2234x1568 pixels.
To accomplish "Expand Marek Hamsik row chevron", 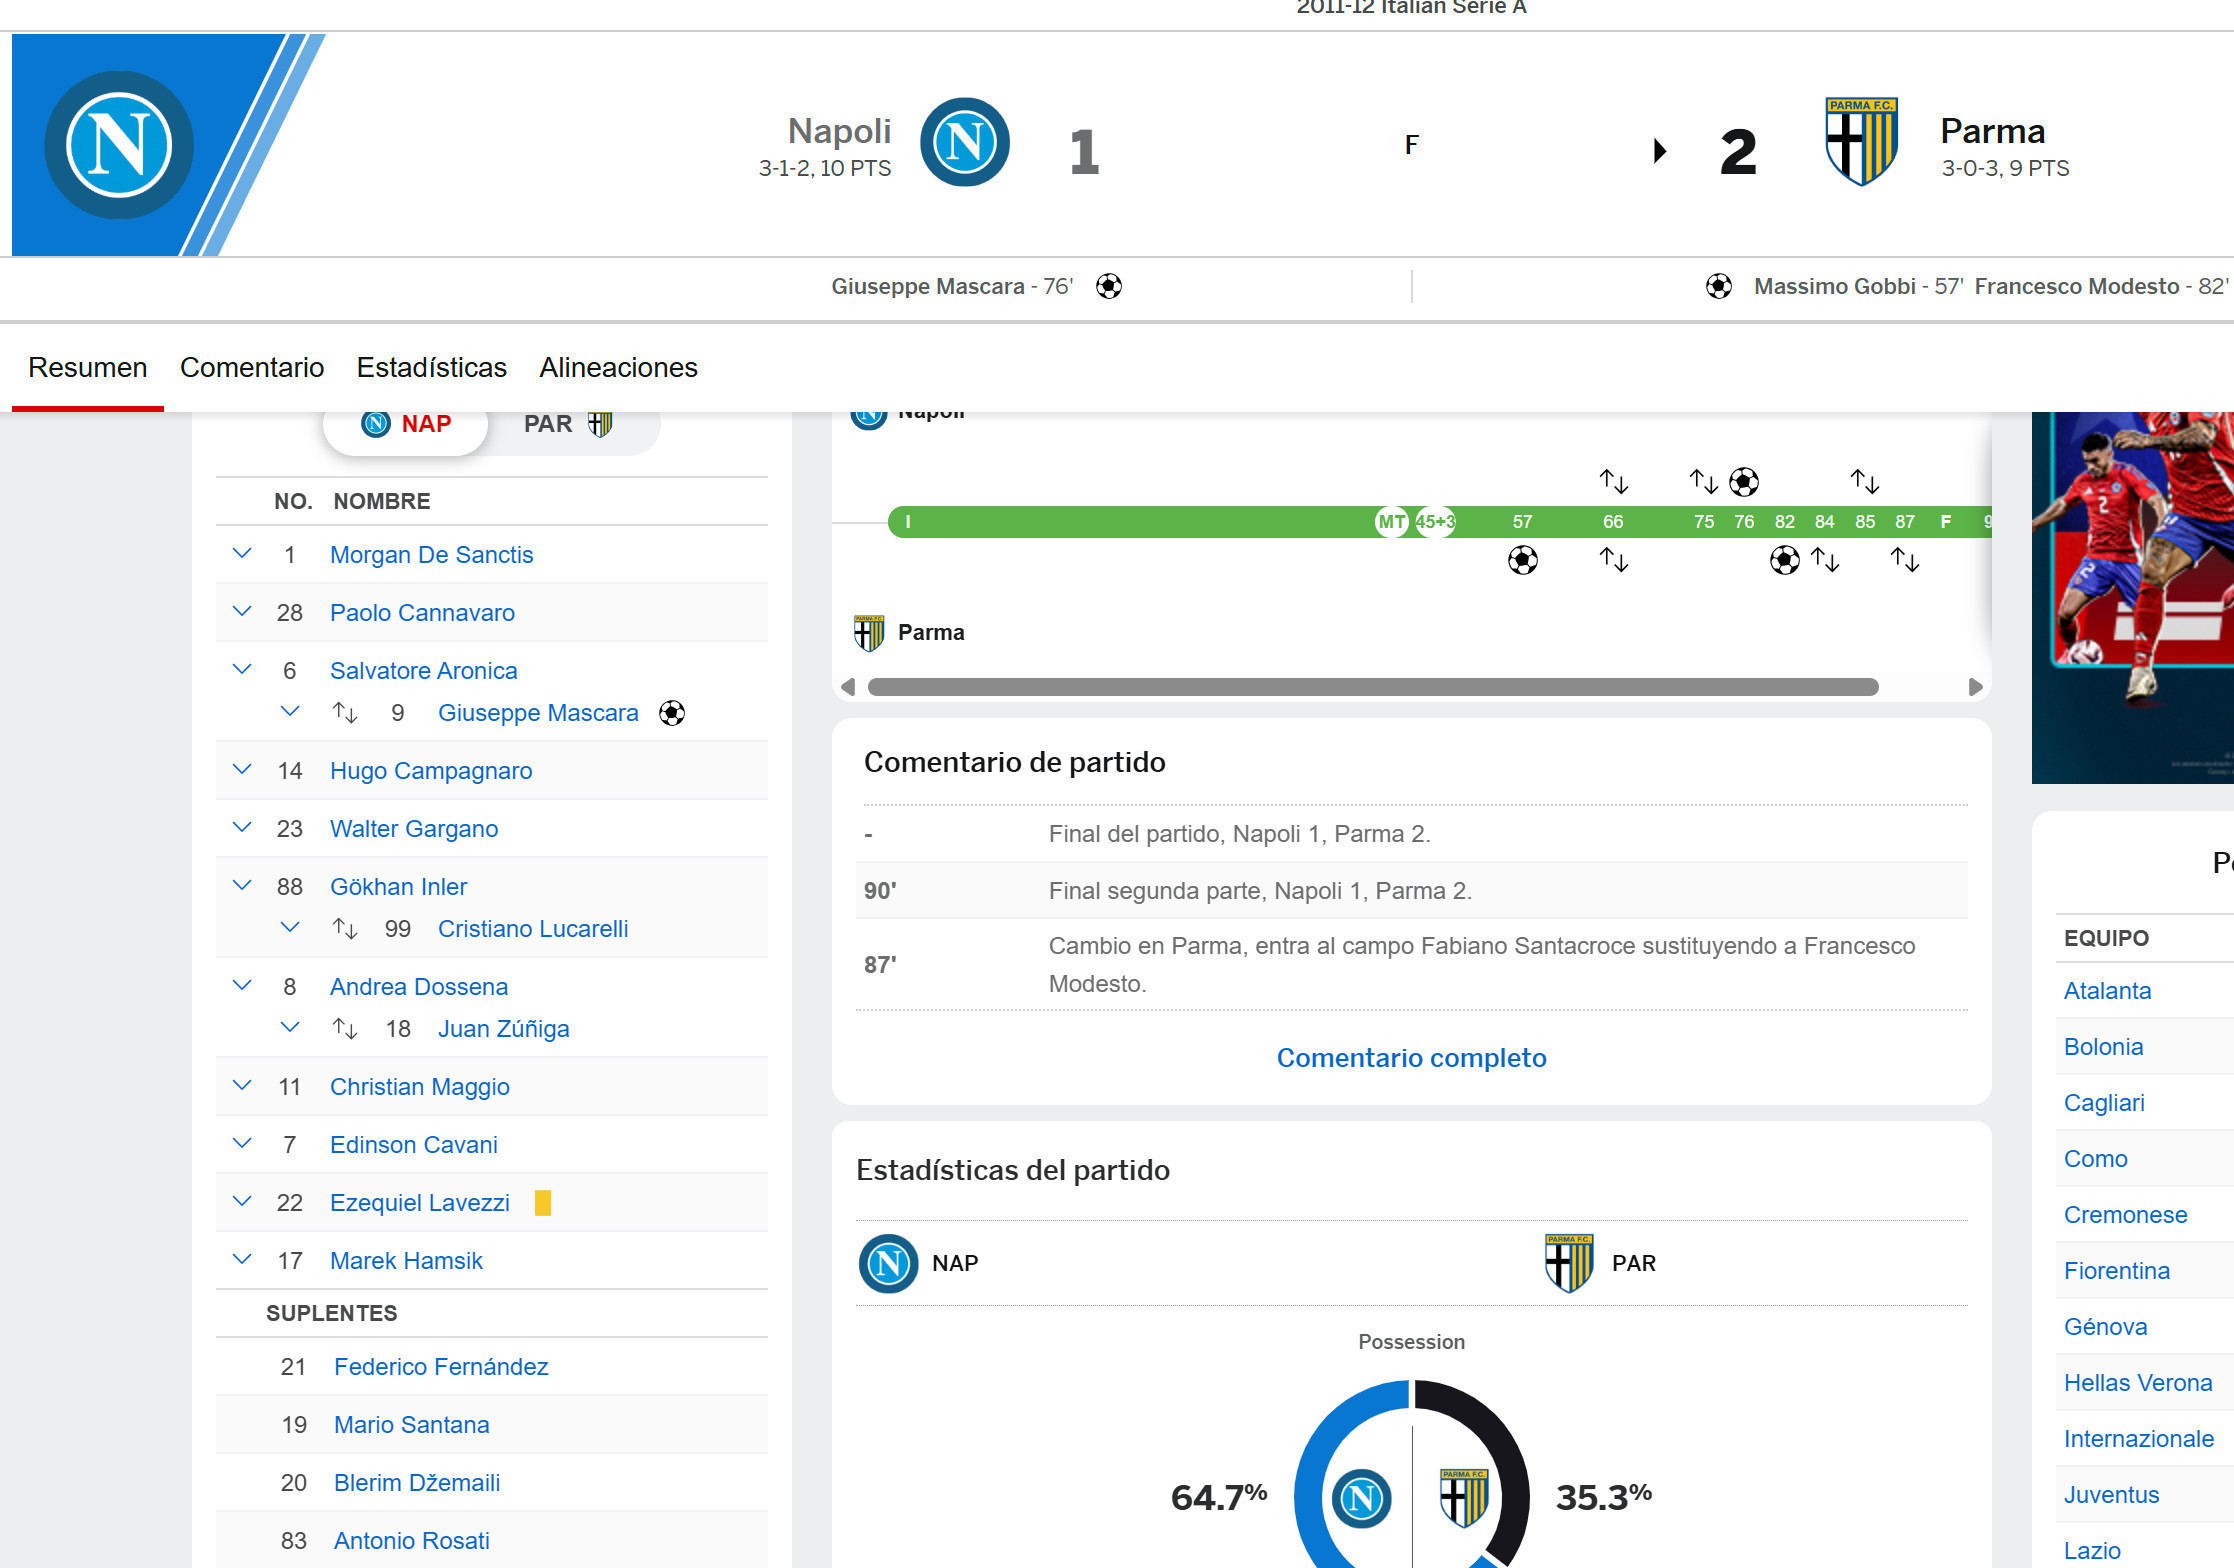I will tap(242, 1260).
